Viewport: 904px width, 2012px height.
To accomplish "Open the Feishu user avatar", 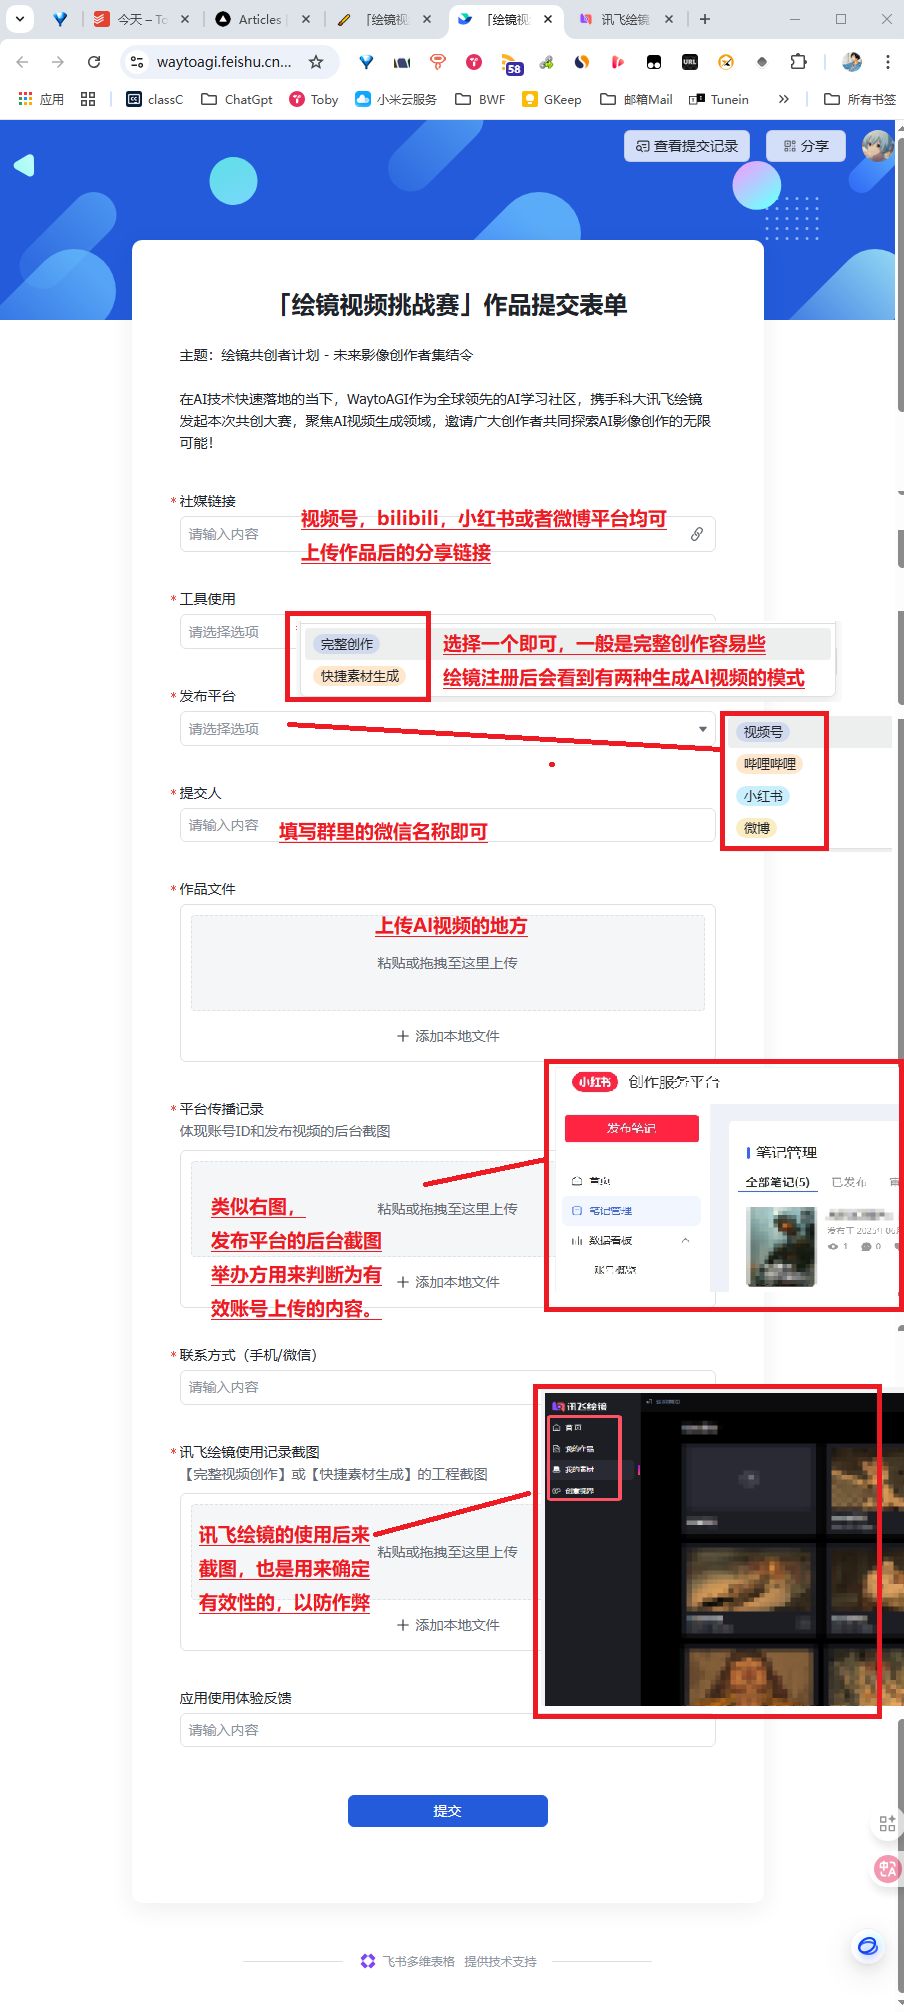I will [x=877, y=146].
